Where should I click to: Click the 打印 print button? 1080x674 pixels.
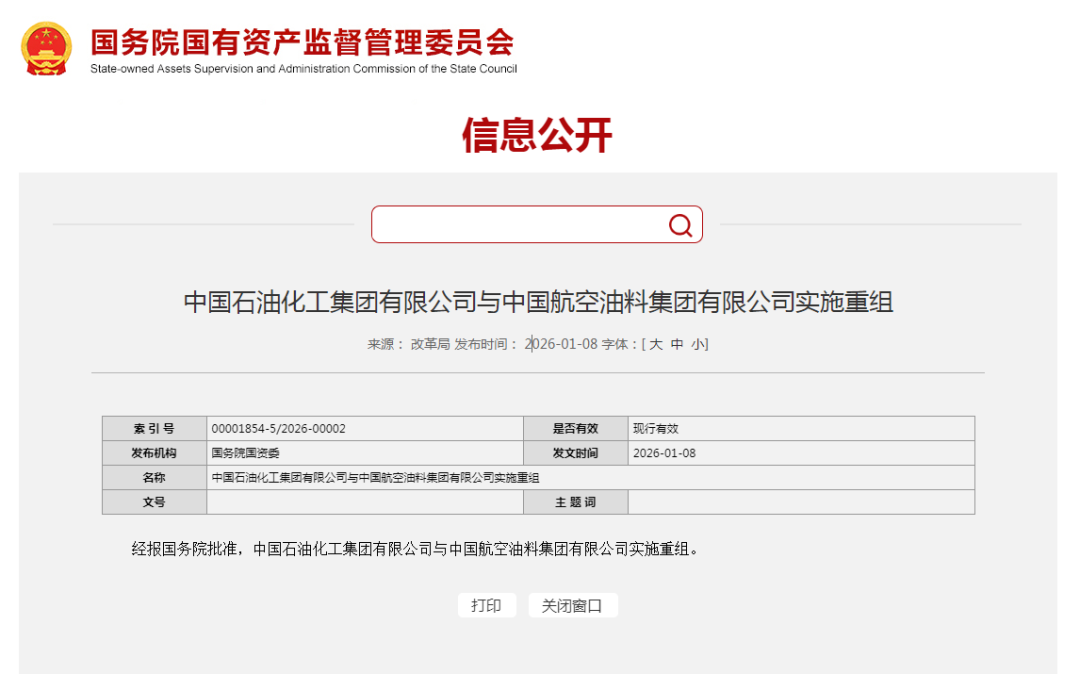pos(487,605)
